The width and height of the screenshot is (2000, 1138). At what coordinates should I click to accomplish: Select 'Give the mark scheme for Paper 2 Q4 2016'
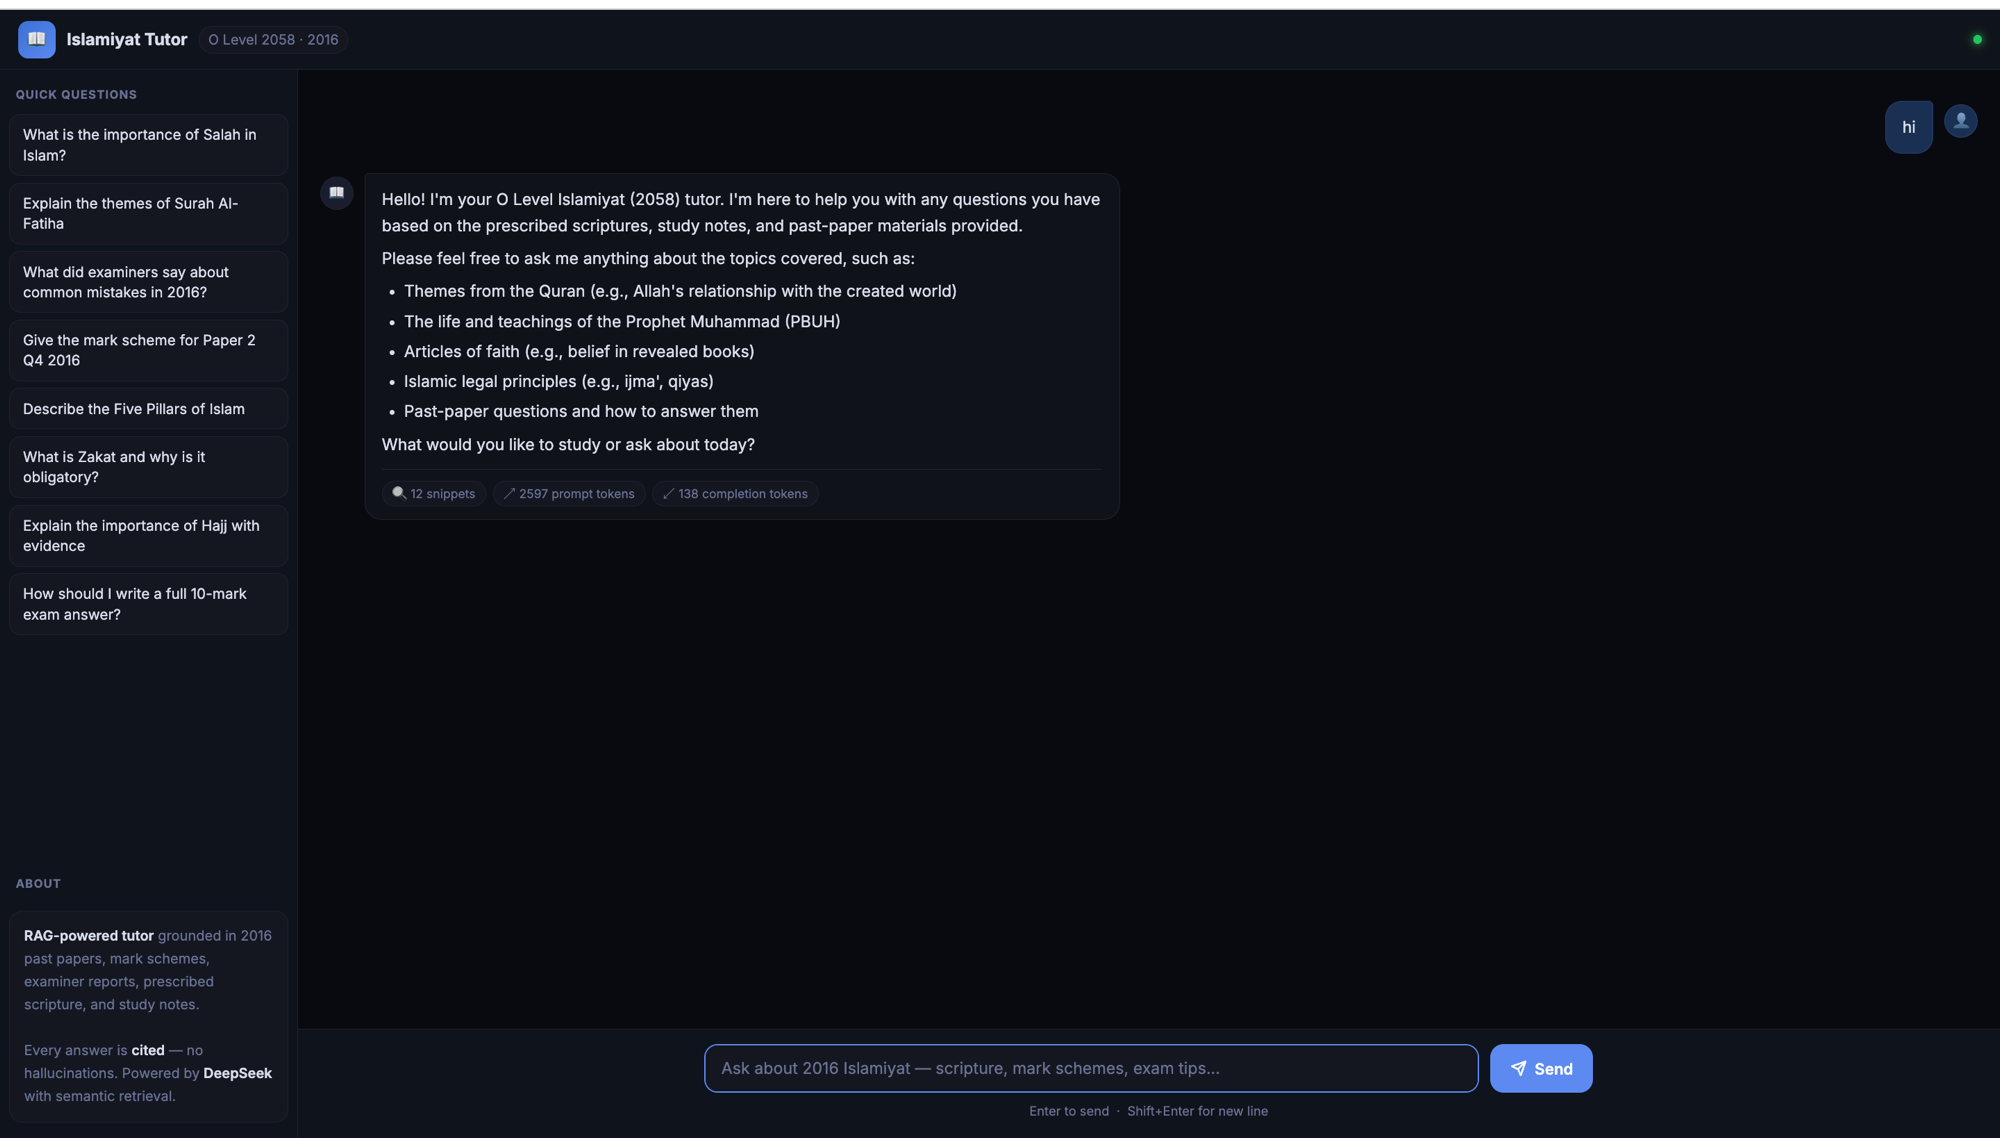tap(149, 350)
